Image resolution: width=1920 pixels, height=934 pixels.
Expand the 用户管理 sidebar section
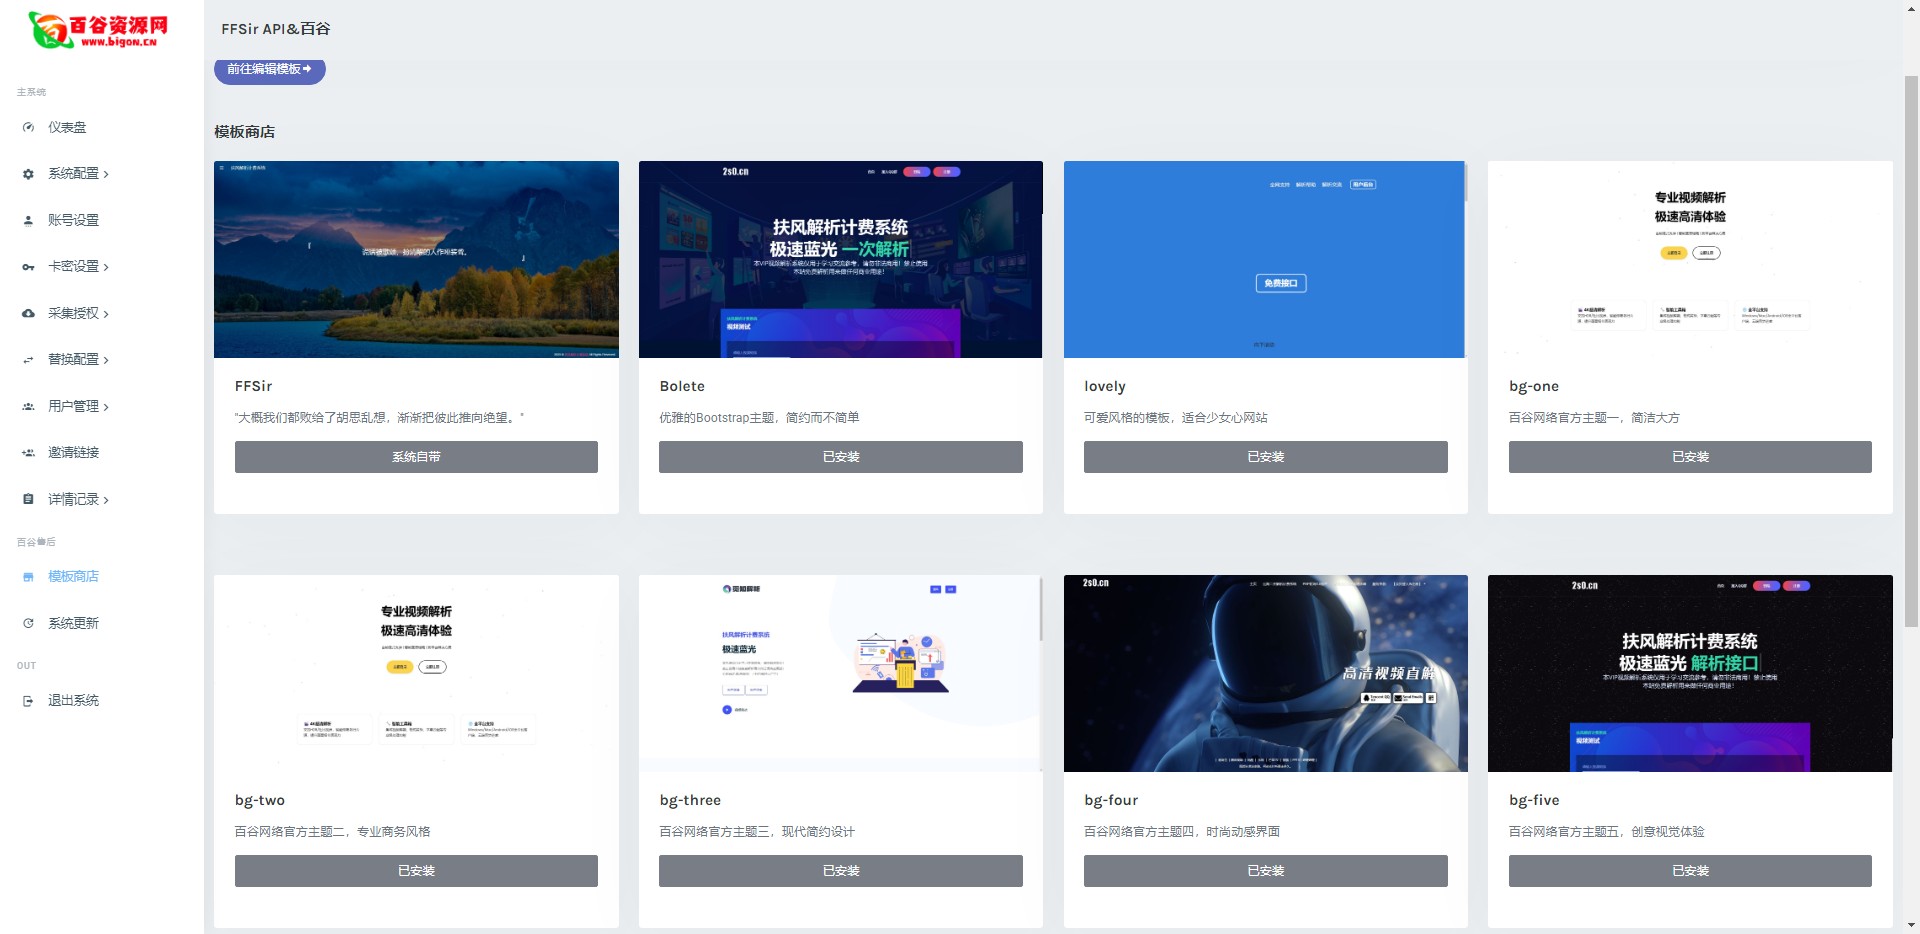[x=75, y=406]
